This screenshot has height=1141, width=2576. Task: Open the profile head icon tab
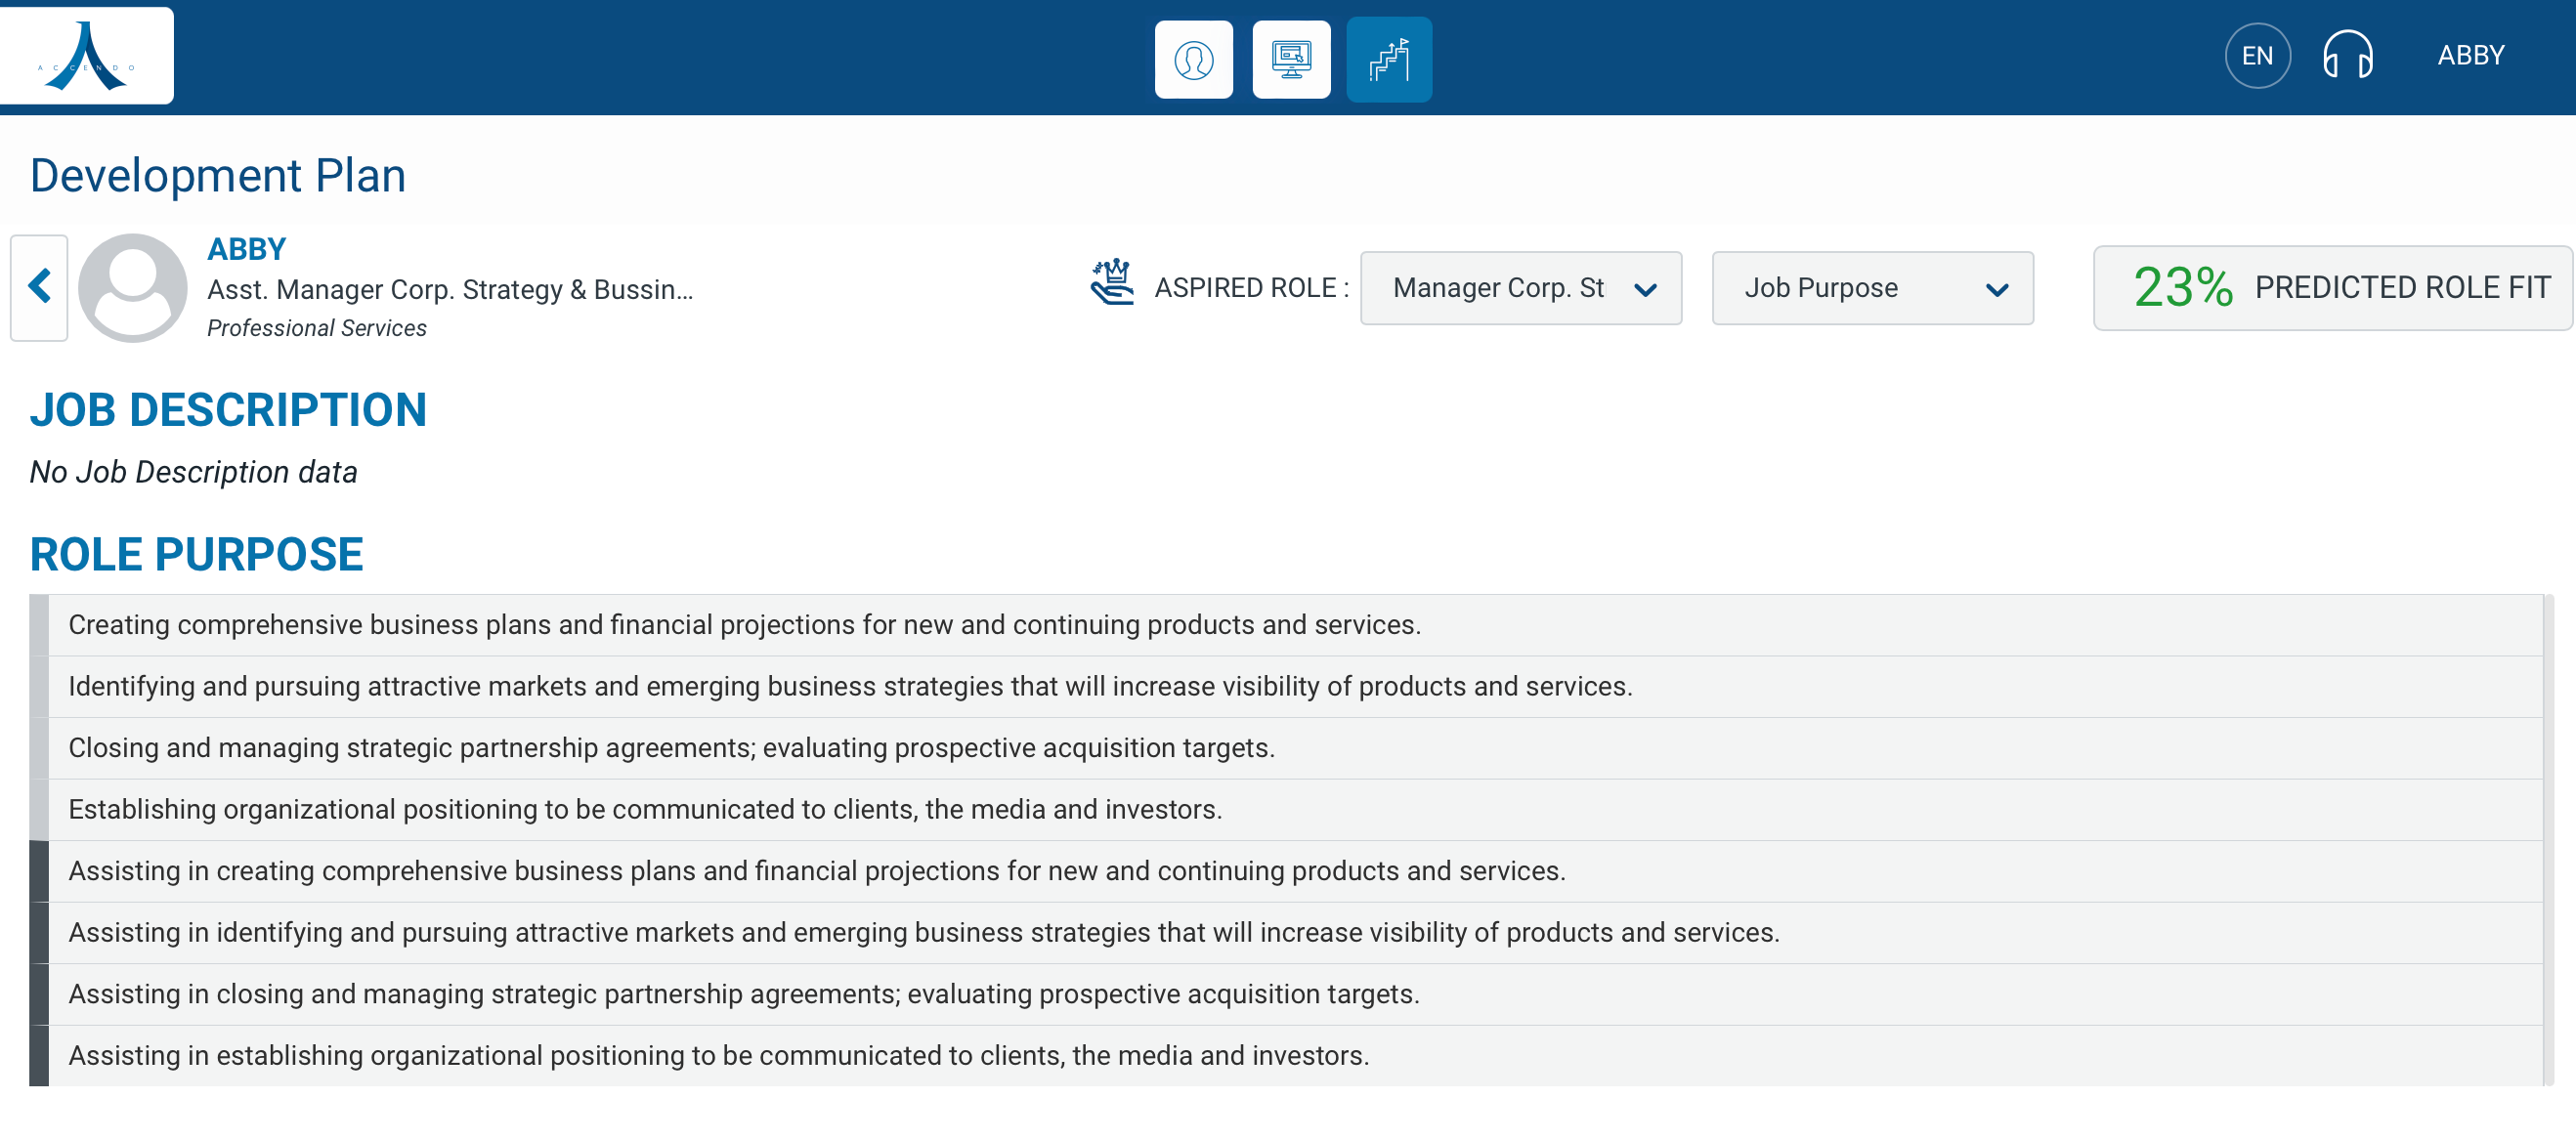[1193, 59]
